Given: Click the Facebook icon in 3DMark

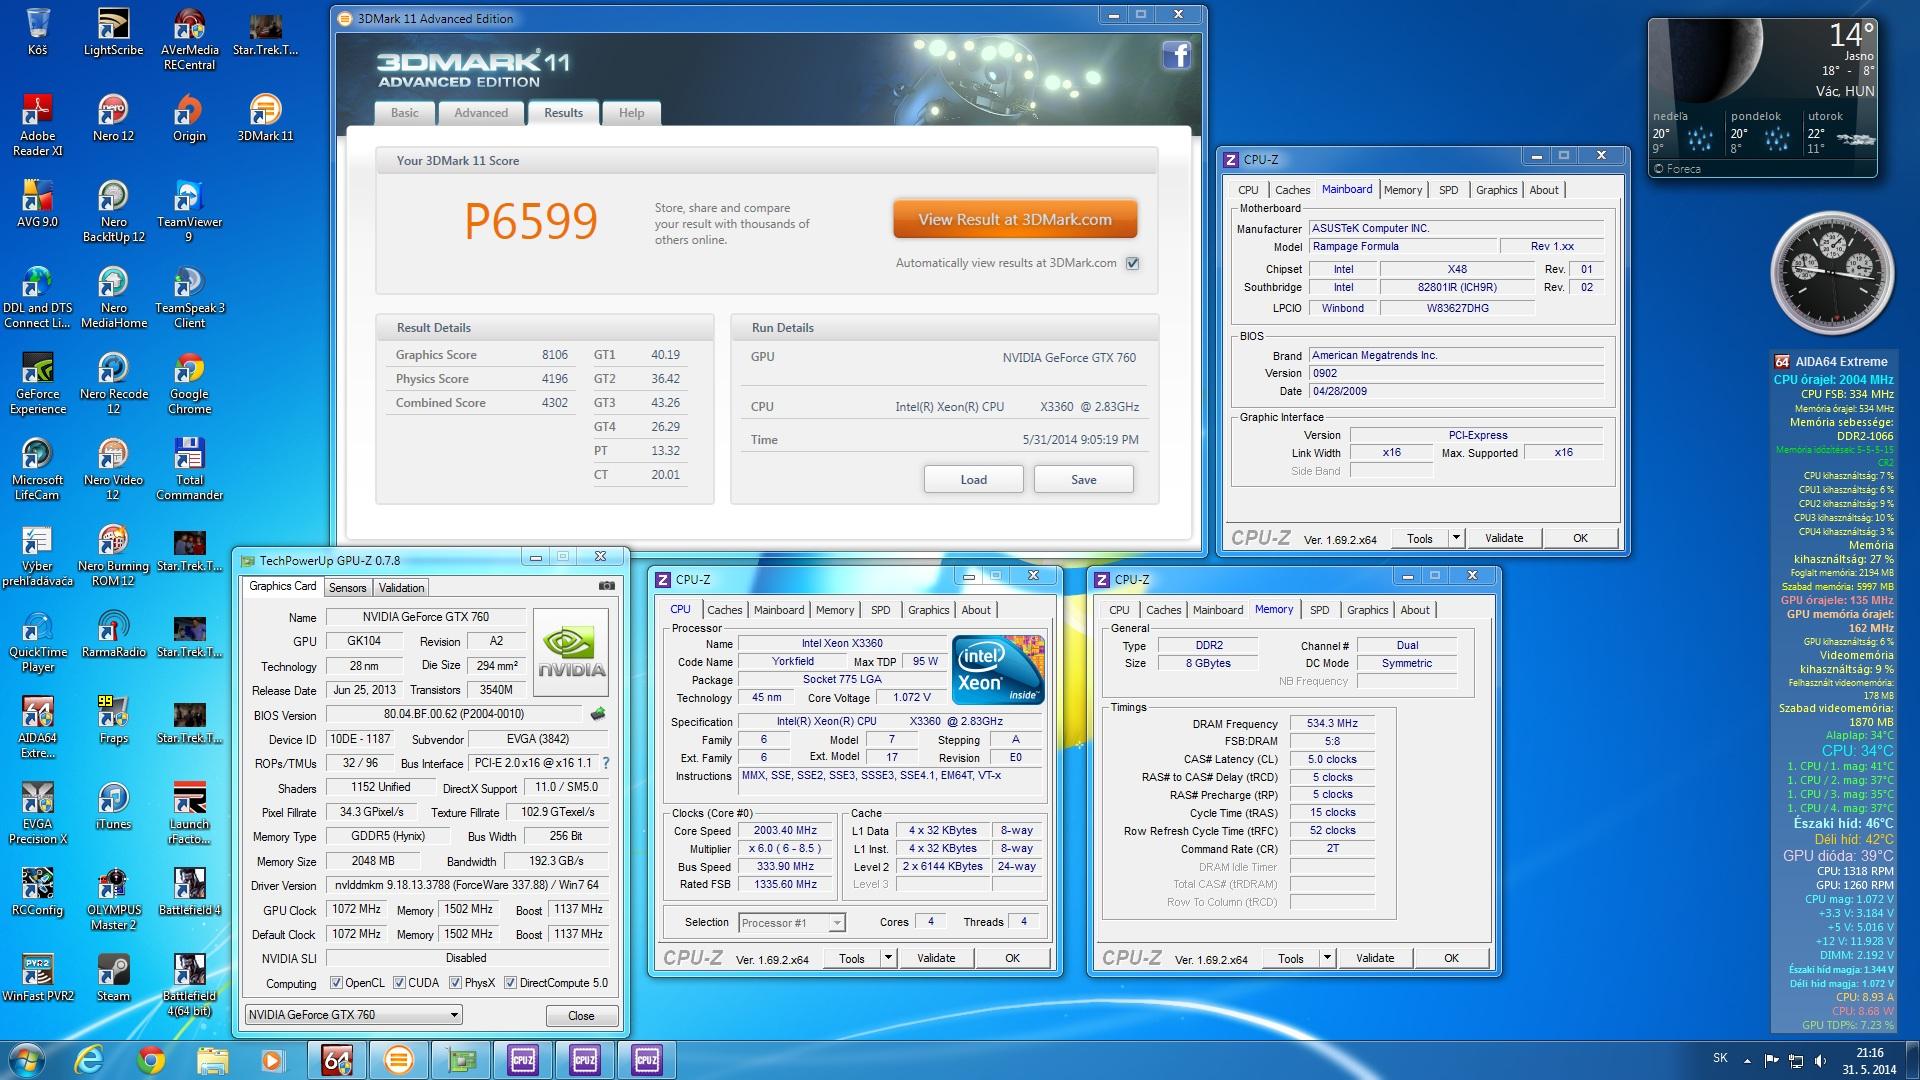Looking at the screenshot, I should point(1176,55).
